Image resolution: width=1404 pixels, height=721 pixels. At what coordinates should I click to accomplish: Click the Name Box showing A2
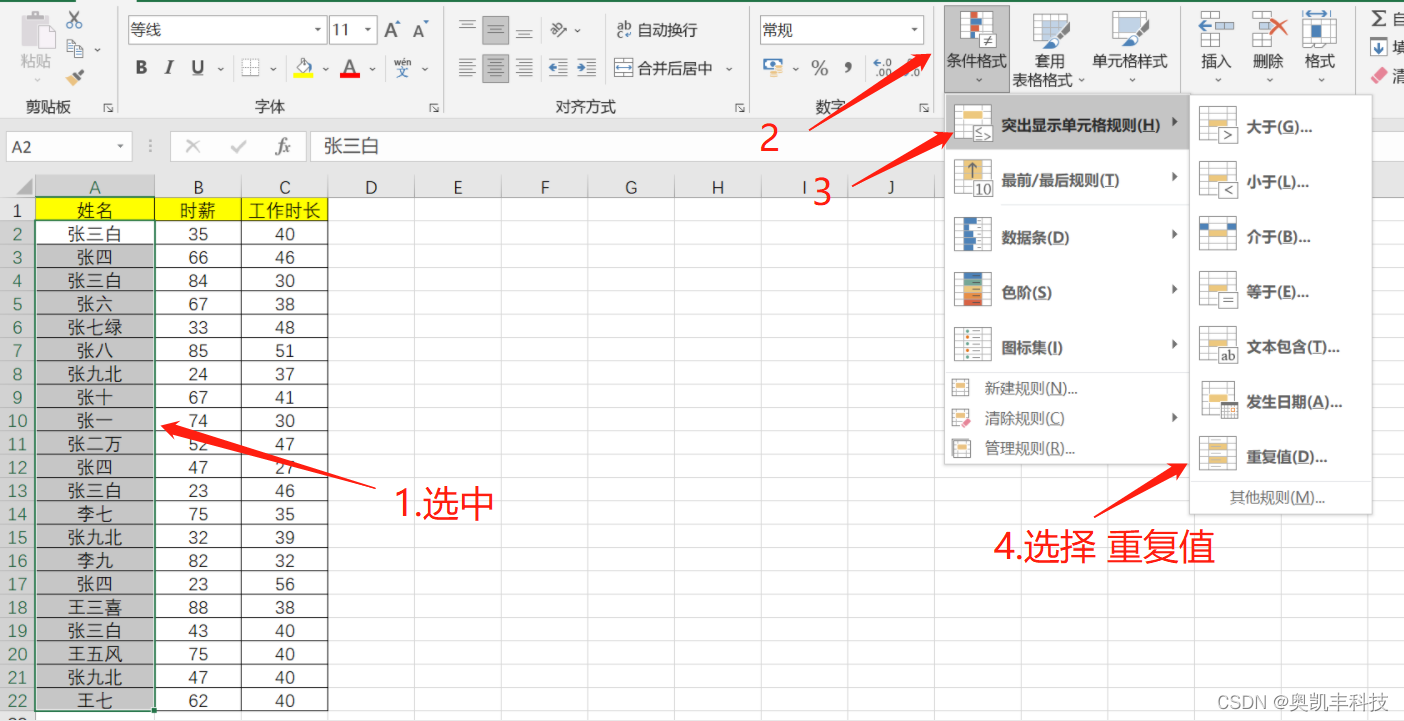coord(68,147)
